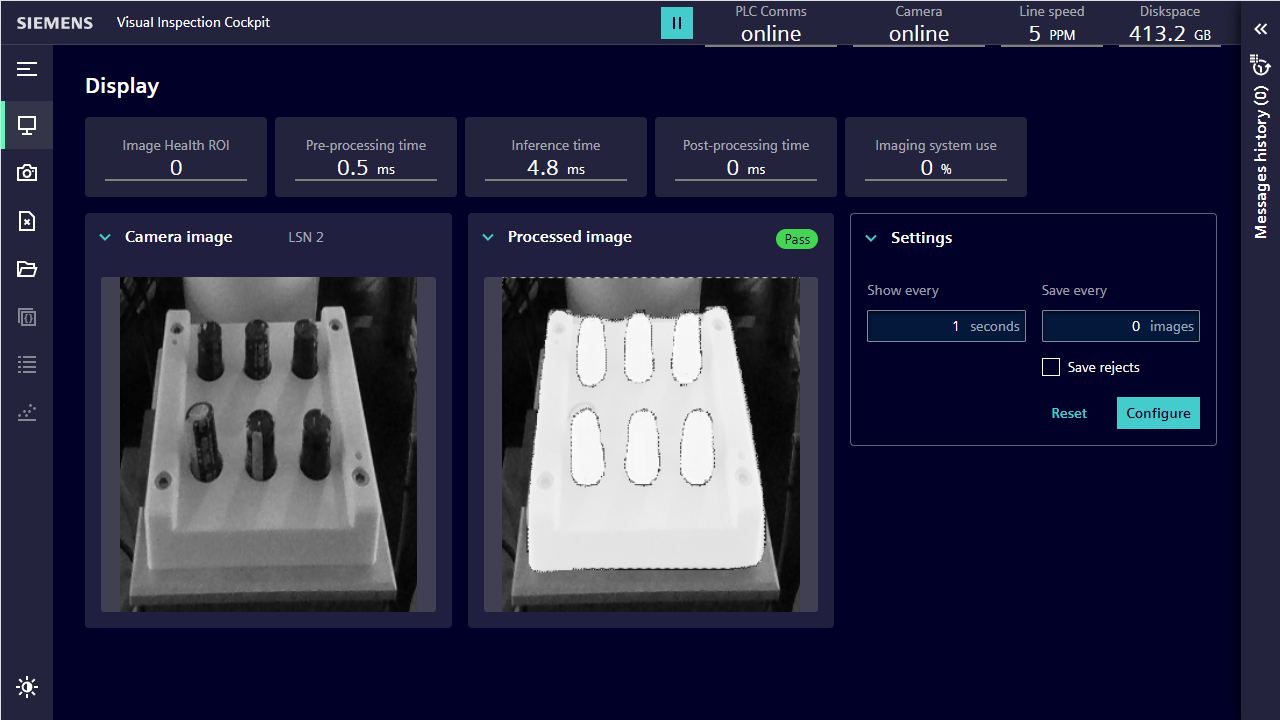
Task: Select the camera capture icon in the sidebar
Action: 26,173
